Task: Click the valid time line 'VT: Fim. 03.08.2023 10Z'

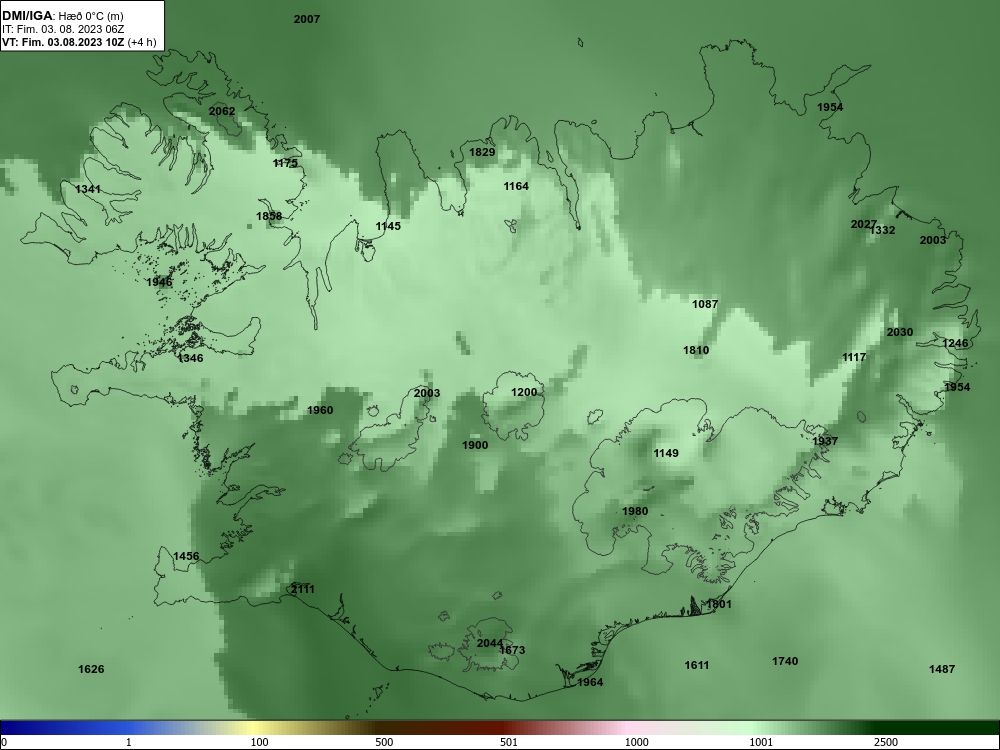Action: 62,43
